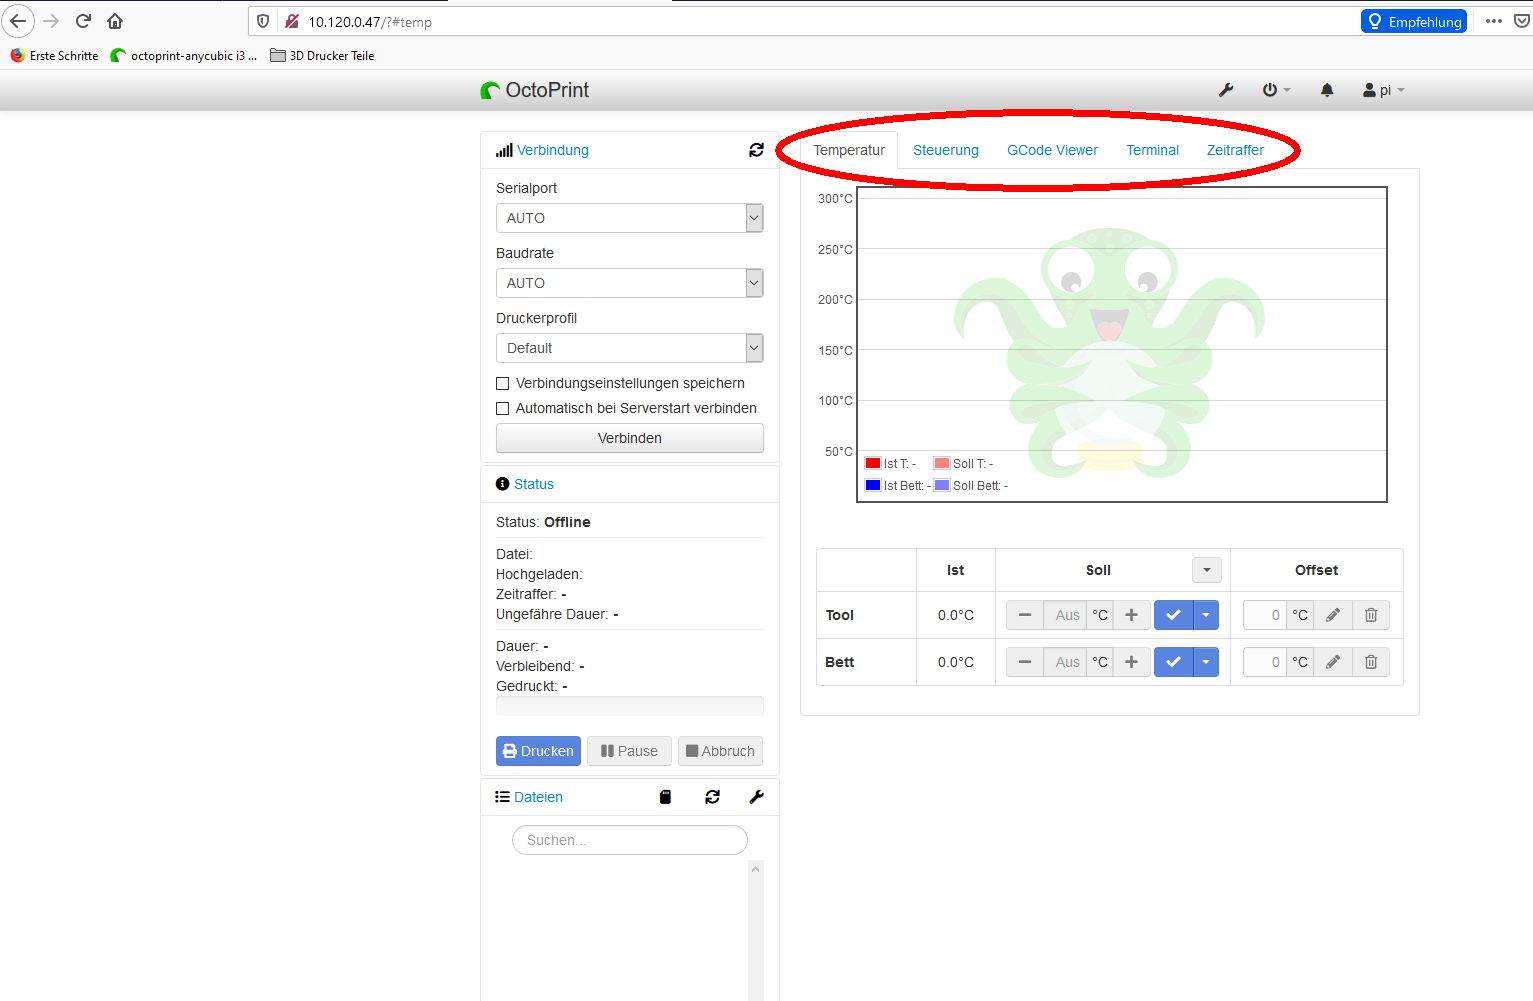Click the Suchen file search field
1533x1001 pixels.
point(629,840)
